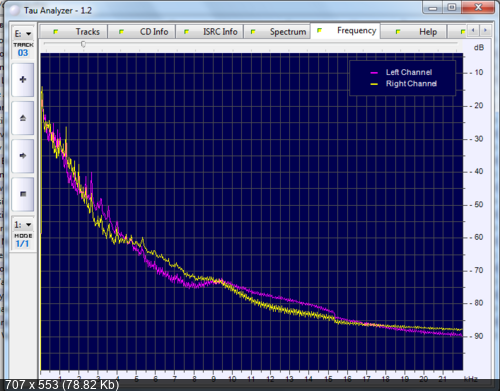
Task: Click the 1/1 mode display
Action: 22,244
